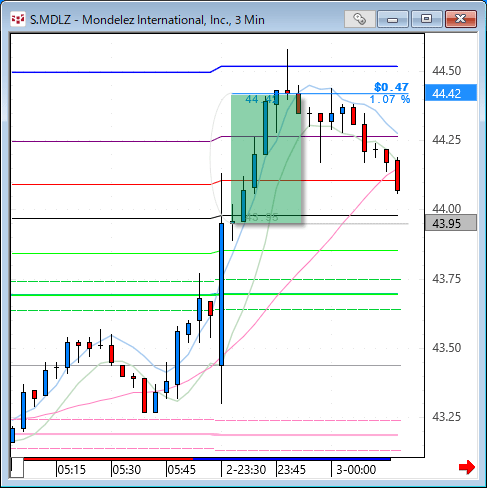Click the 1.07 % change label

click(x=390, y=99)
